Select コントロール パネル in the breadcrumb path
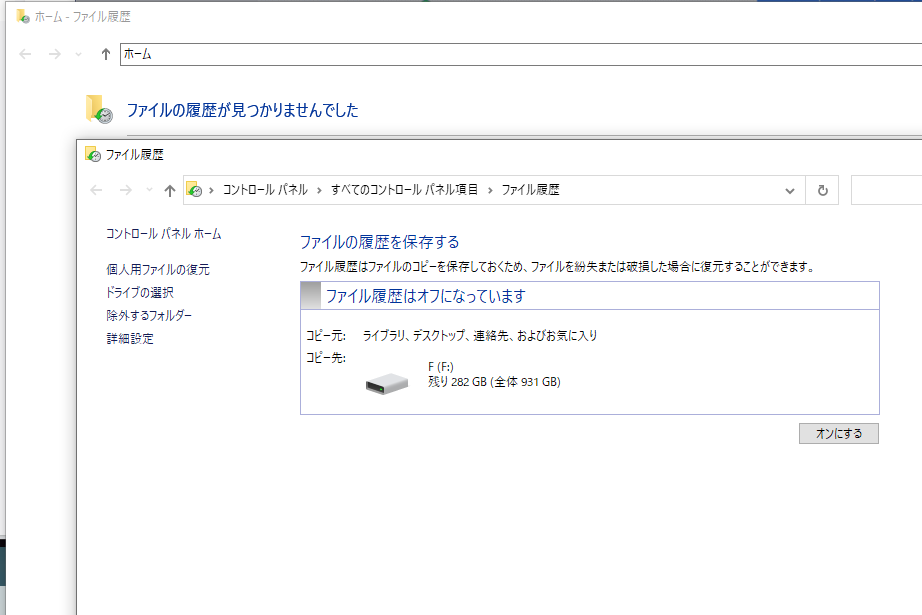Screen dimensions: 922x615 (x=264, y=190)
